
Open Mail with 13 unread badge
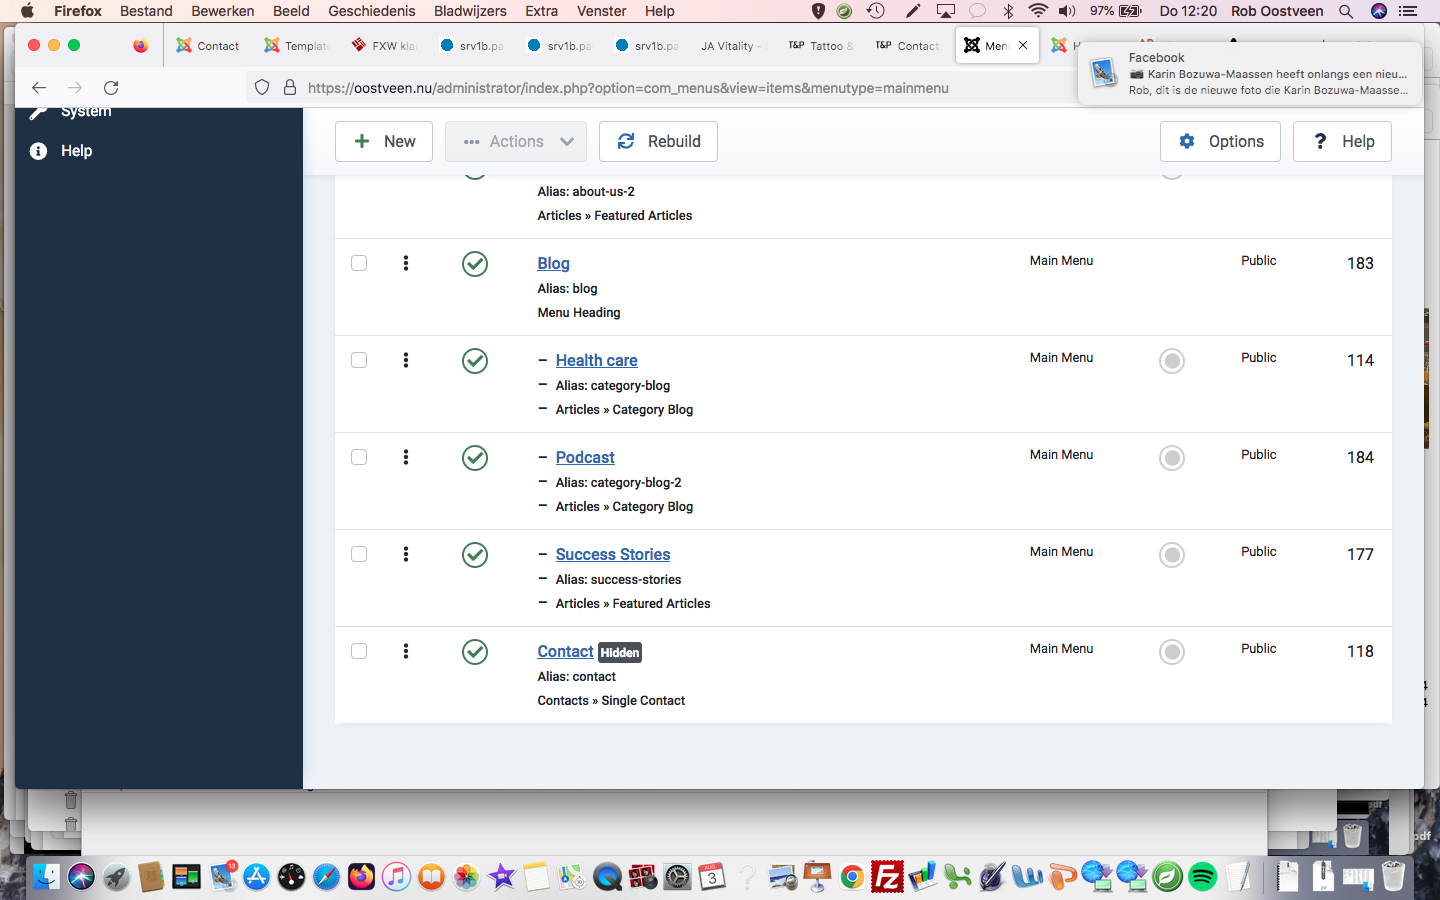[222, 877]
